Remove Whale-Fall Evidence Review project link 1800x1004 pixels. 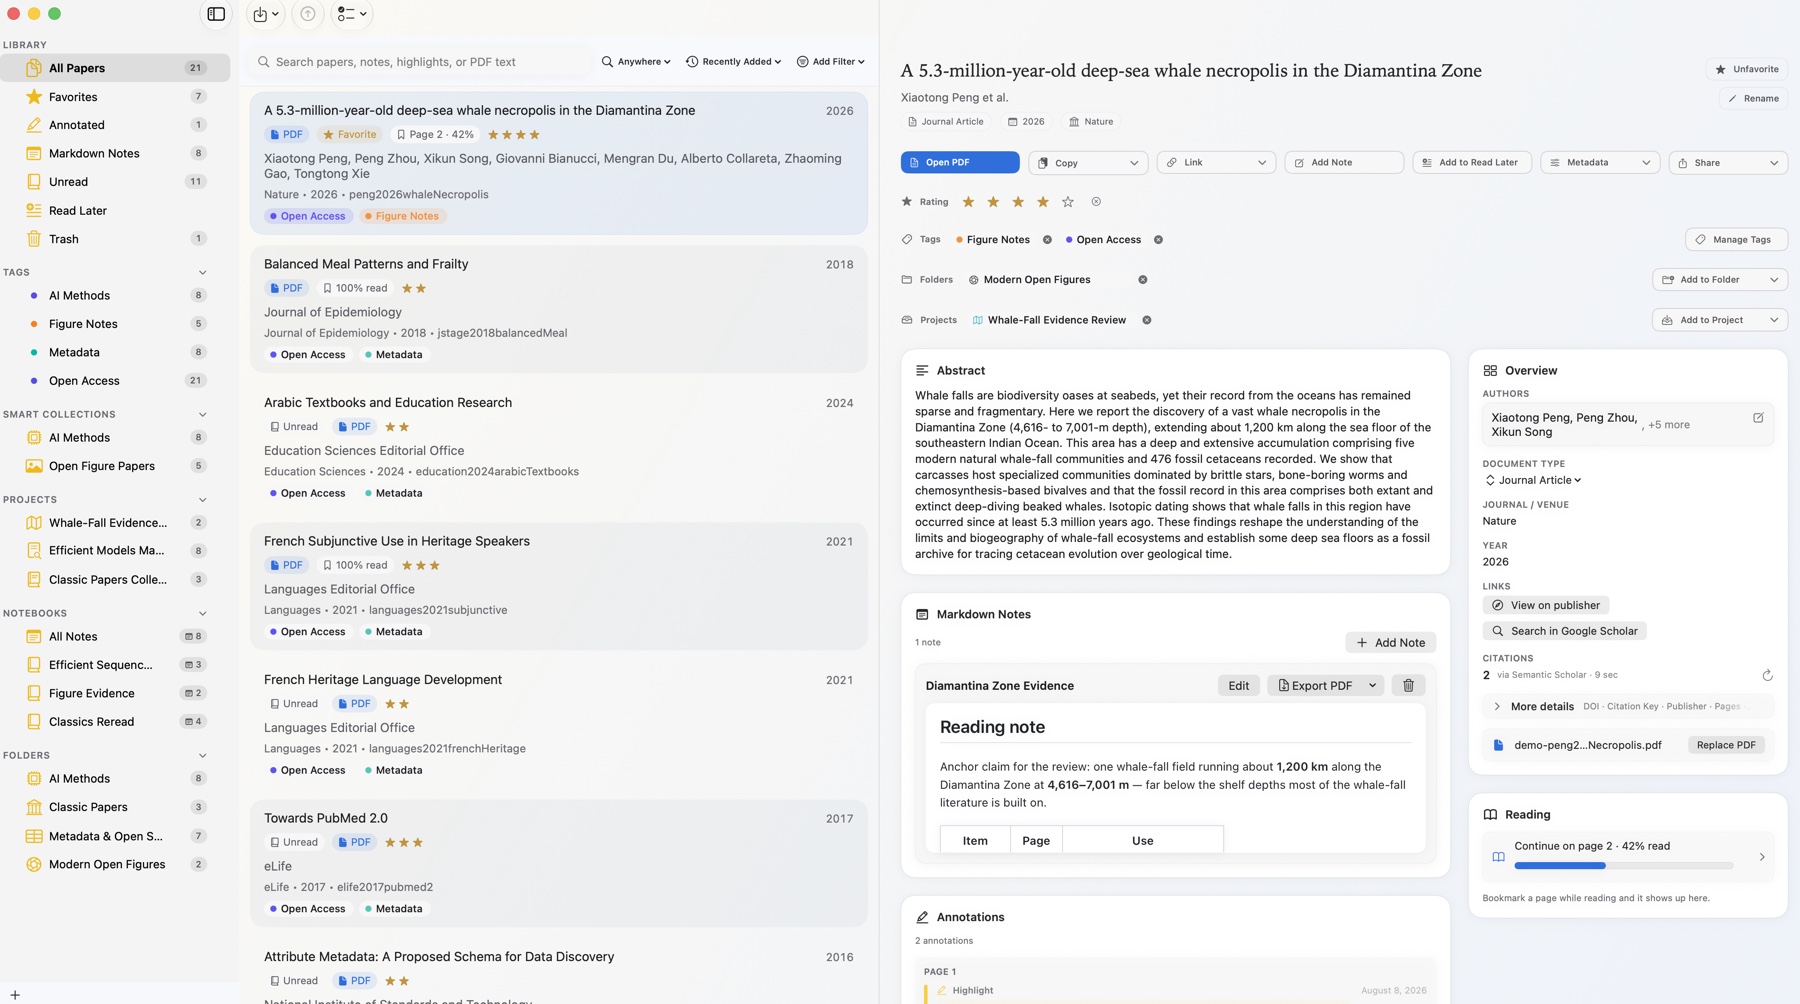pyautogui.click(x=1147, y=320)
